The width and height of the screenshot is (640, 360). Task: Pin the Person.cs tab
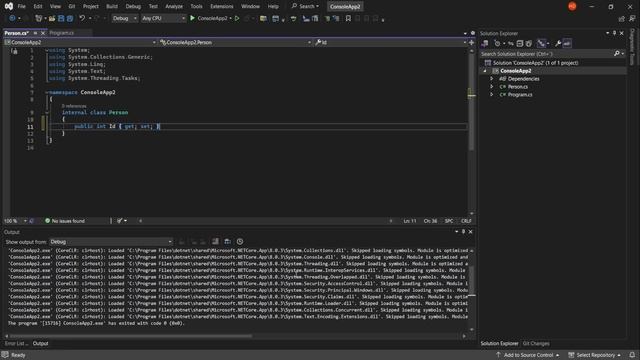[x=36, y=33]
